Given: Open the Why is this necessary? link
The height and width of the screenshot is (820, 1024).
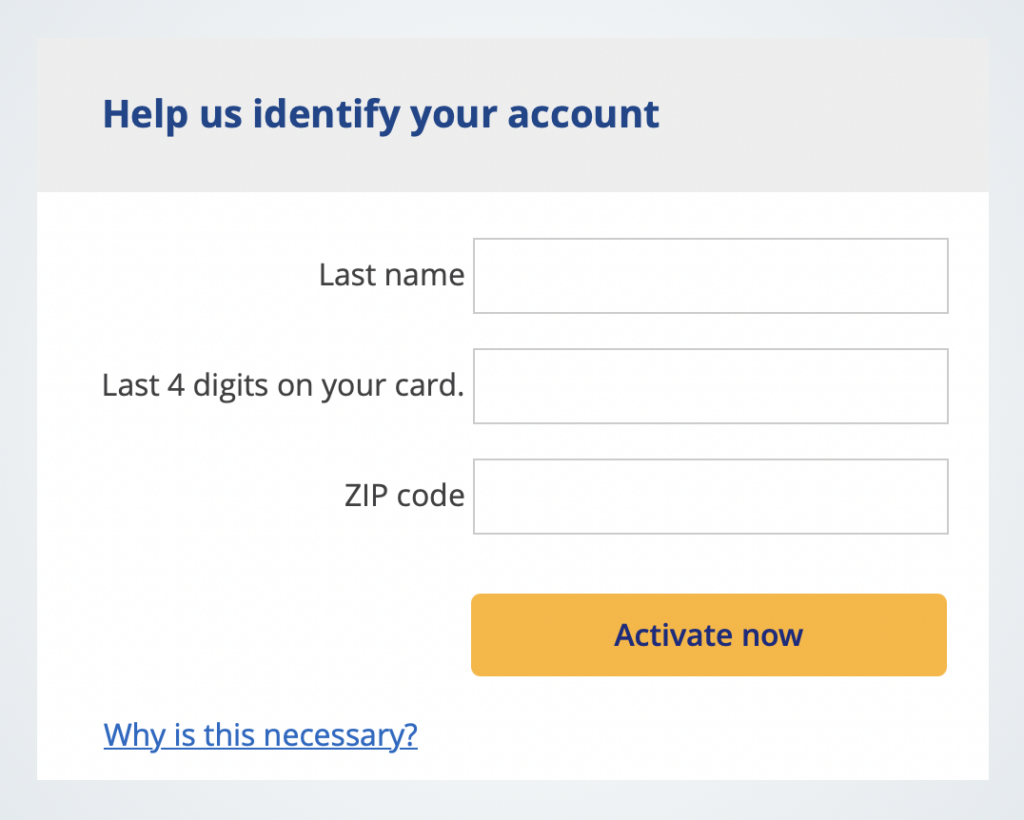Looking at the screenshot, I should pyautogui.click(x=260, y=736).
